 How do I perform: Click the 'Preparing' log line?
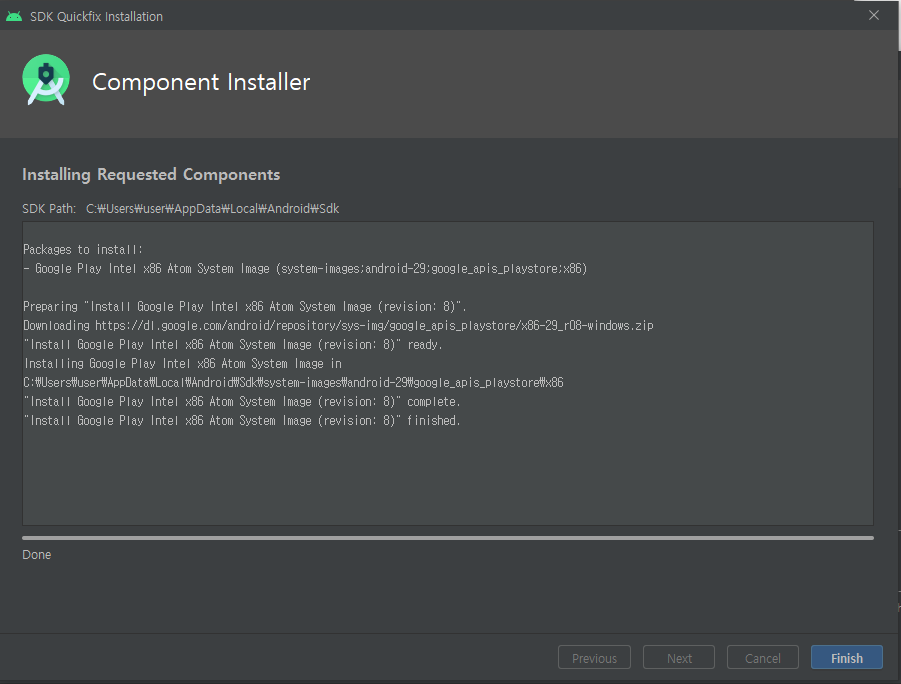point(244,307)
